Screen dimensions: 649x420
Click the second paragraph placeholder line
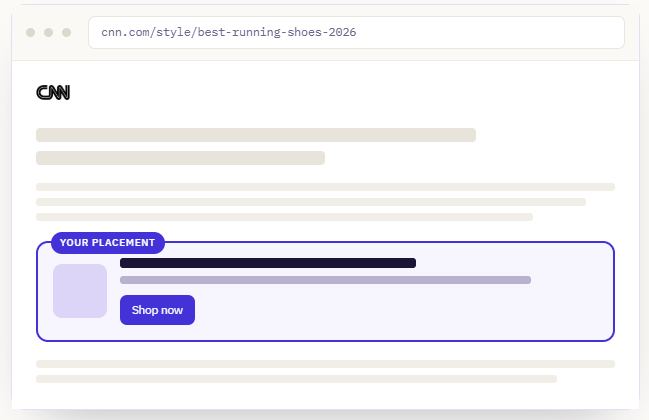(311, 202)
